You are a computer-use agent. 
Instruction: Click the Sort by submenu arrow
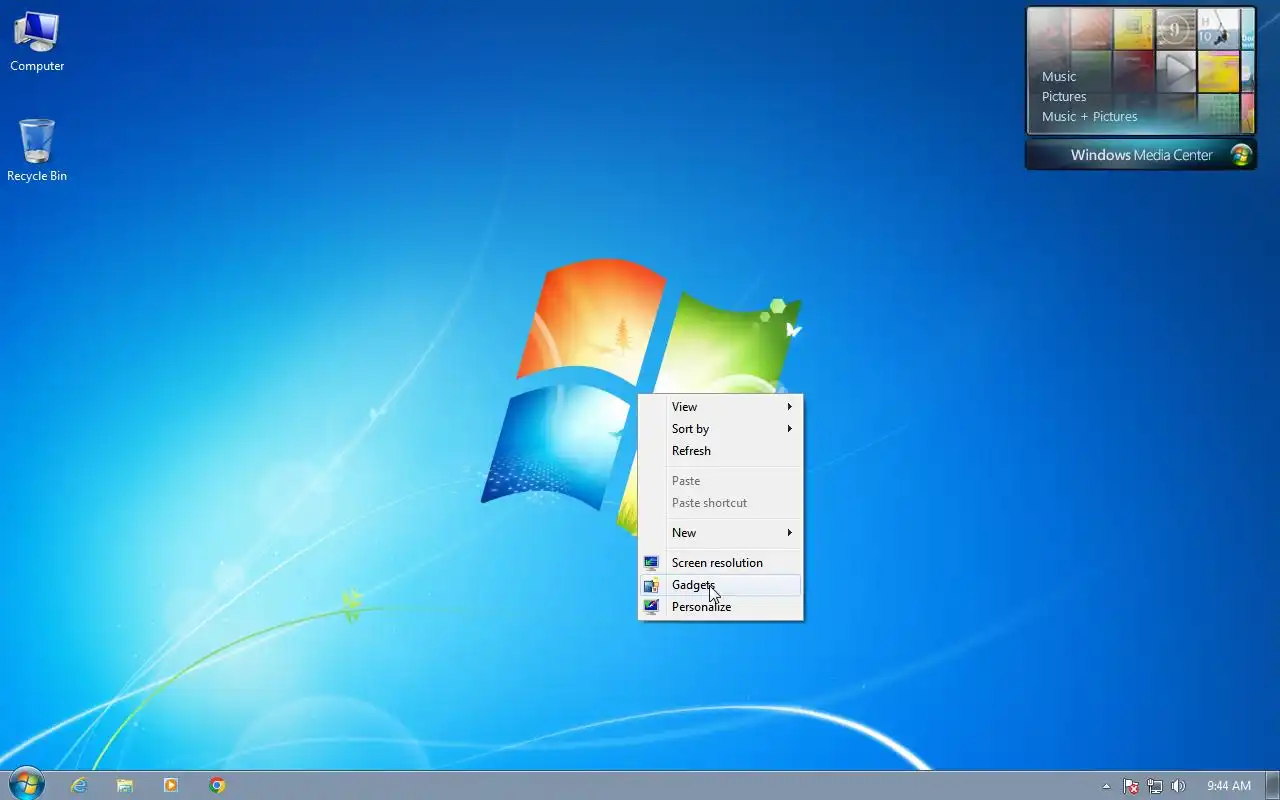click(790, 429)
